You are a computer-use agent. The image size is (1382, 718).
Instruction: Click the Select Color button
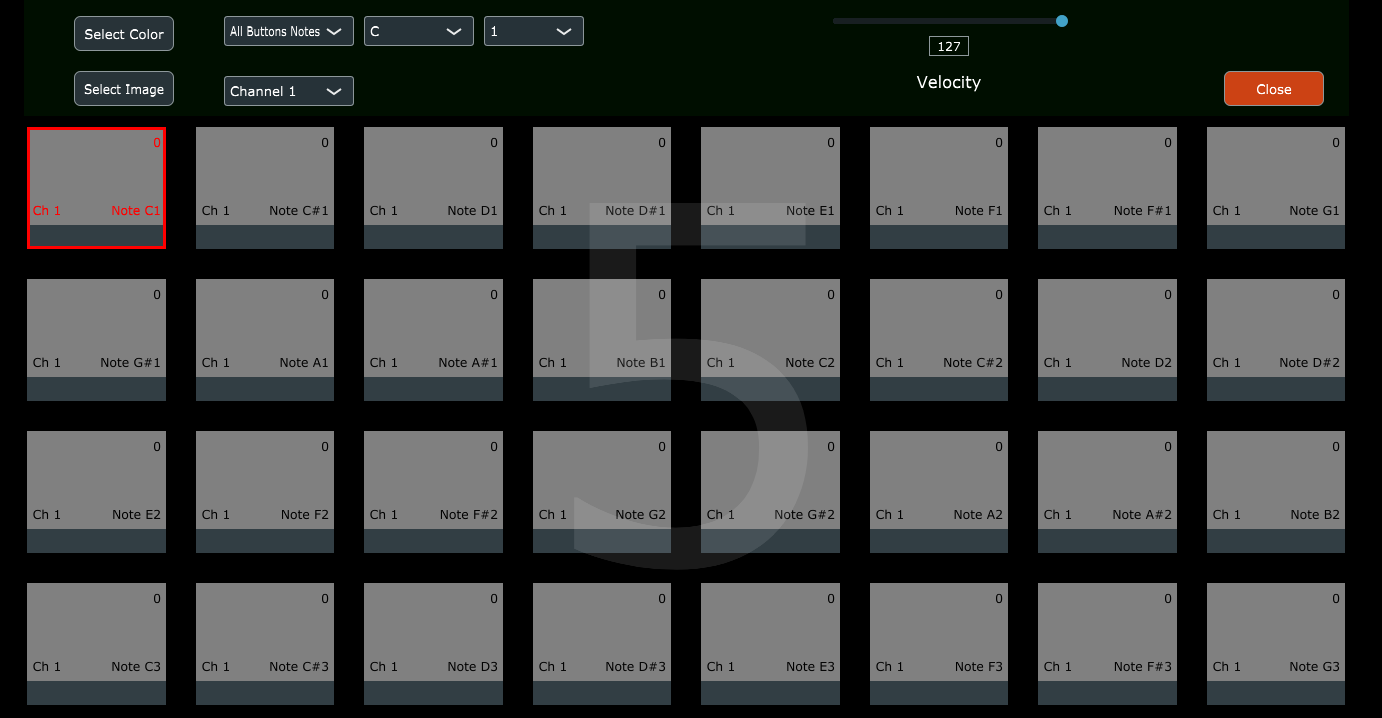tap(124, 34)
